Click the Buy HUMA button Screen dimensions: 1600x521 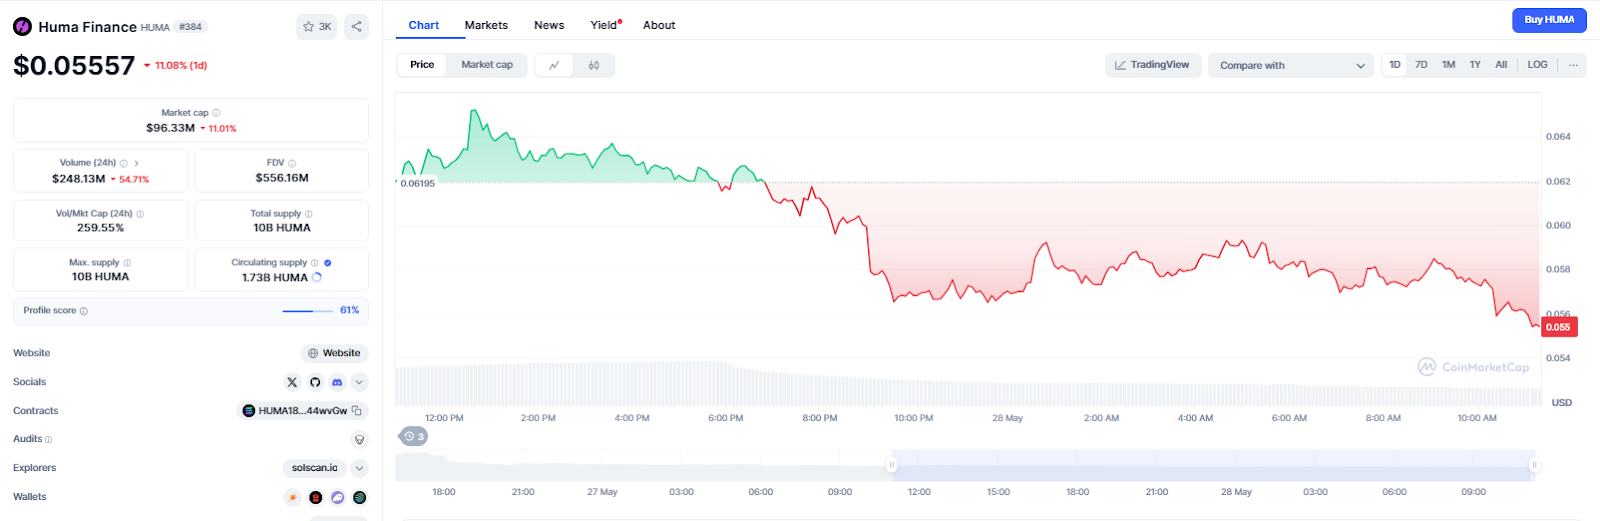tap(1549, 20)
